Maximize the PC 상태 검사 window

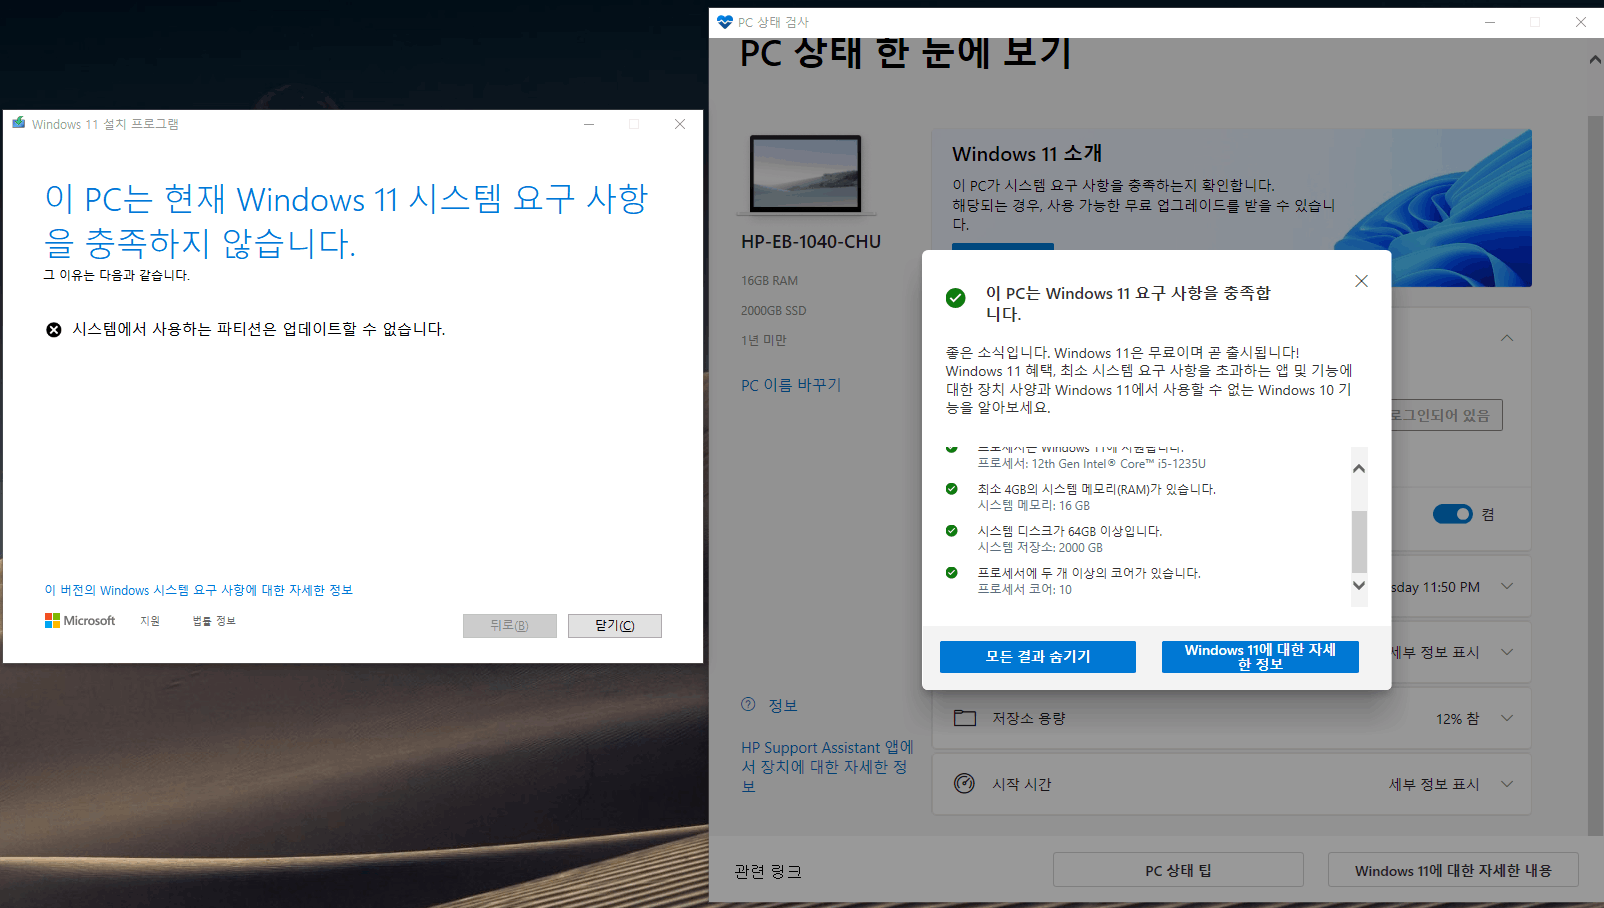pyautogui.click(x=1535, y=22)
